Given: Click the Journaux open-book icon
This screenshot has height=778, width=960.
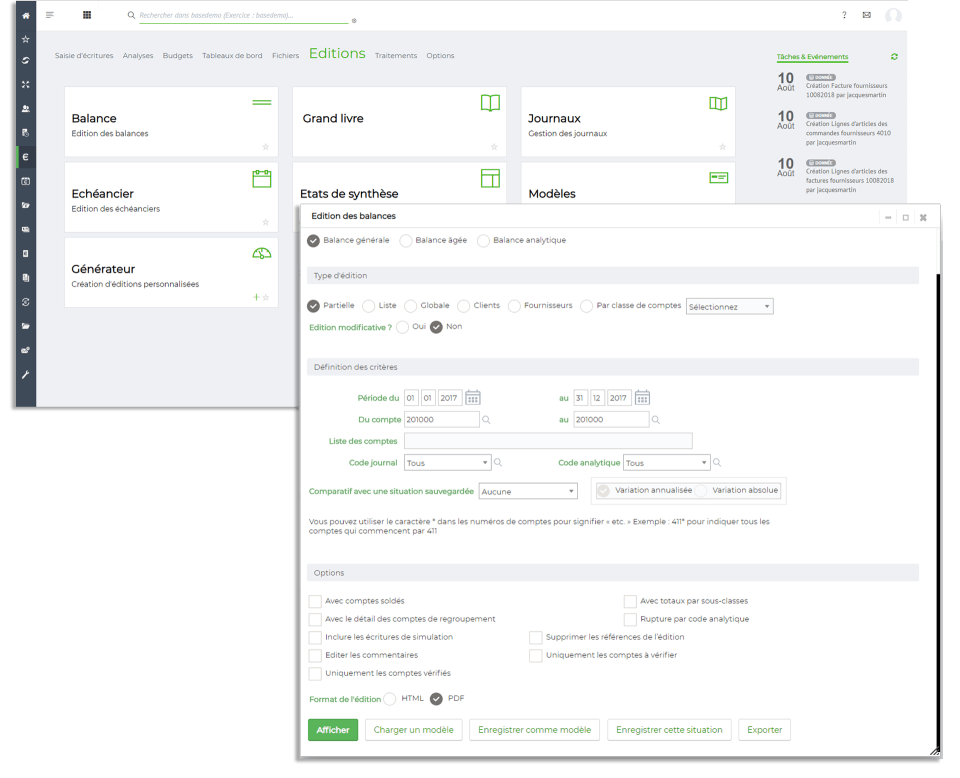Looking at the screenshot, I should pos(718,103).
